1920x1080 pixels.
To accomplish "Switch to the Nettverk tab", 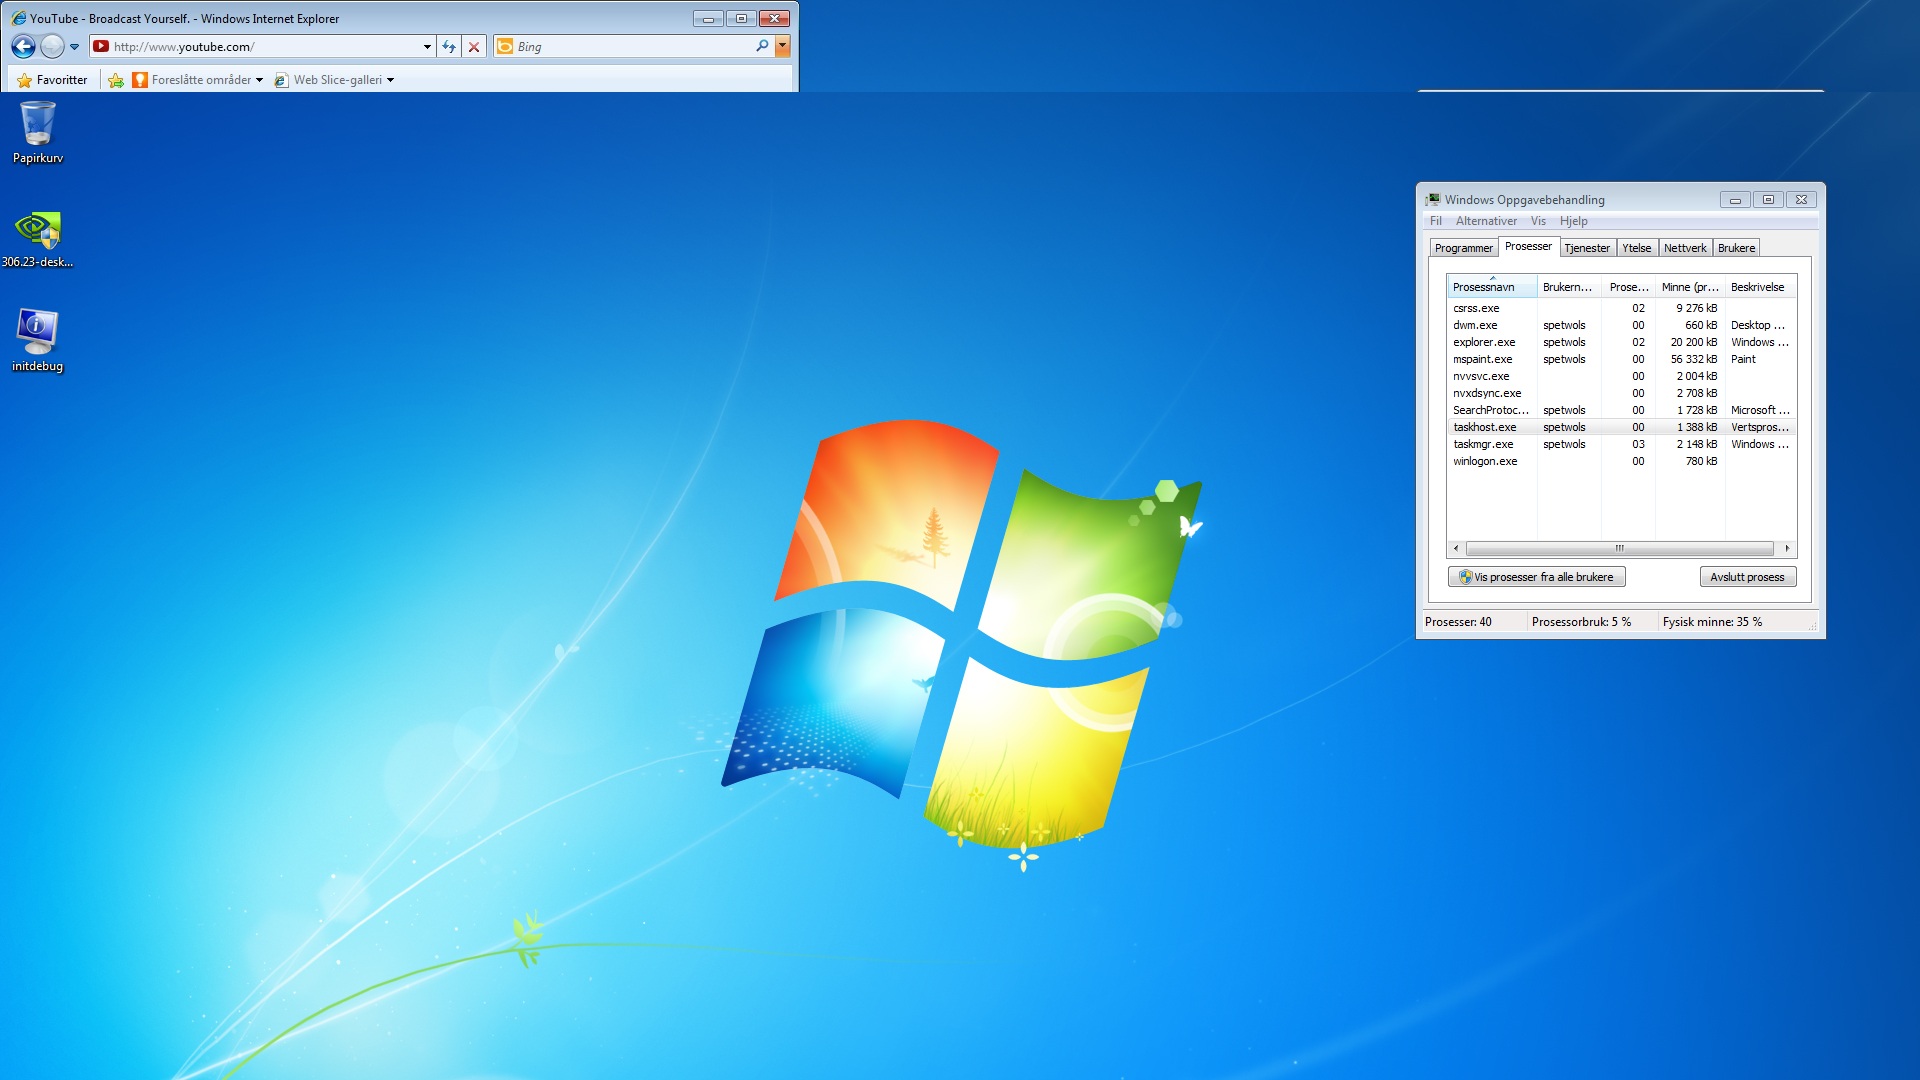I will click(1685, 248).
